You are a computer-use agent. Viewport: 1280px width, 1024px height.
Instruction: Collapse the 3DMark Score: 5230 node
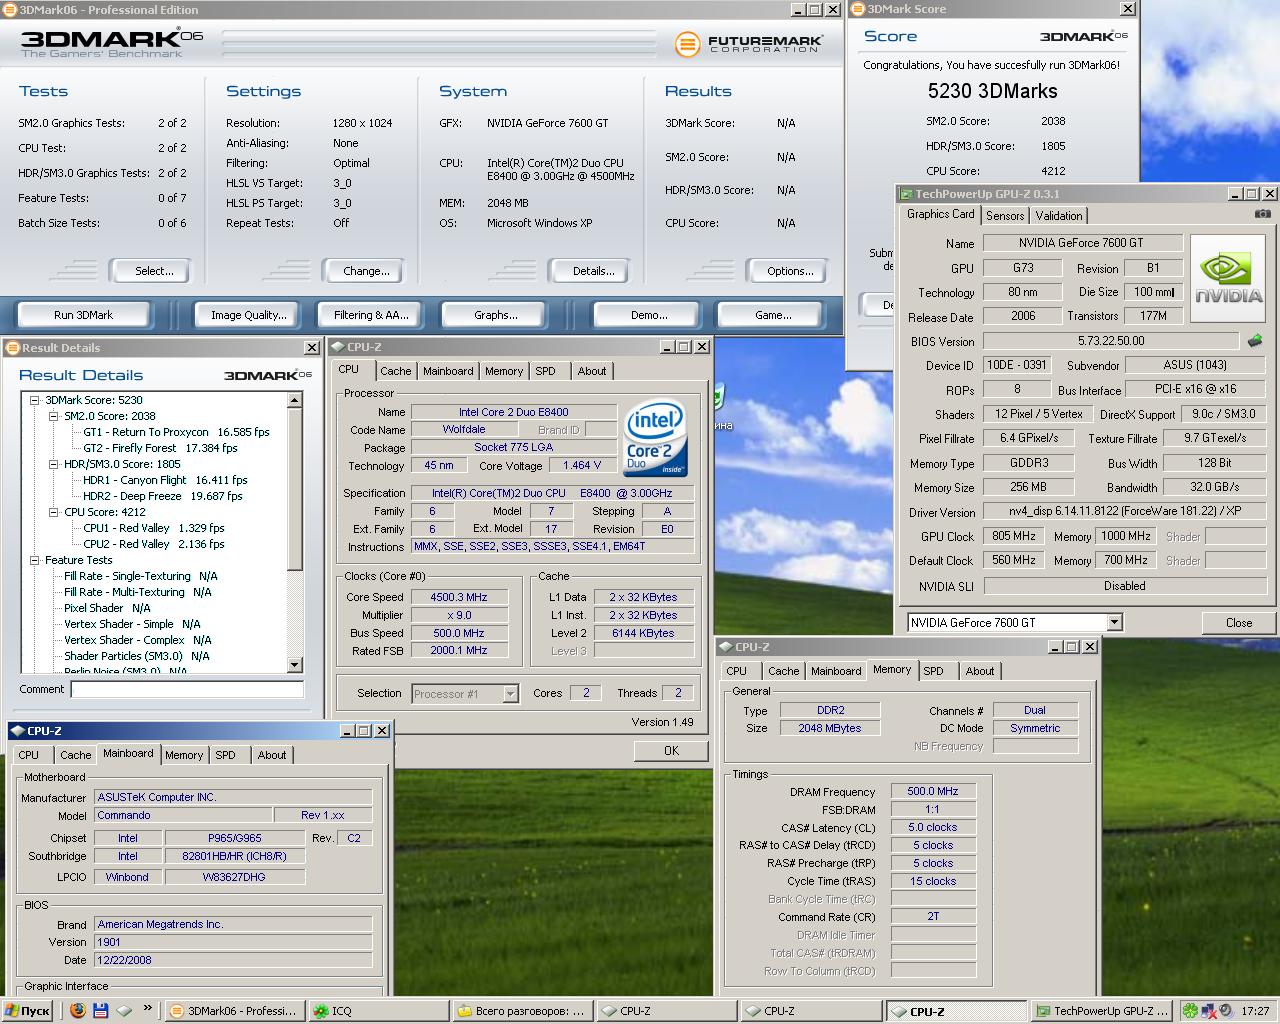click(x=34, y=400)
